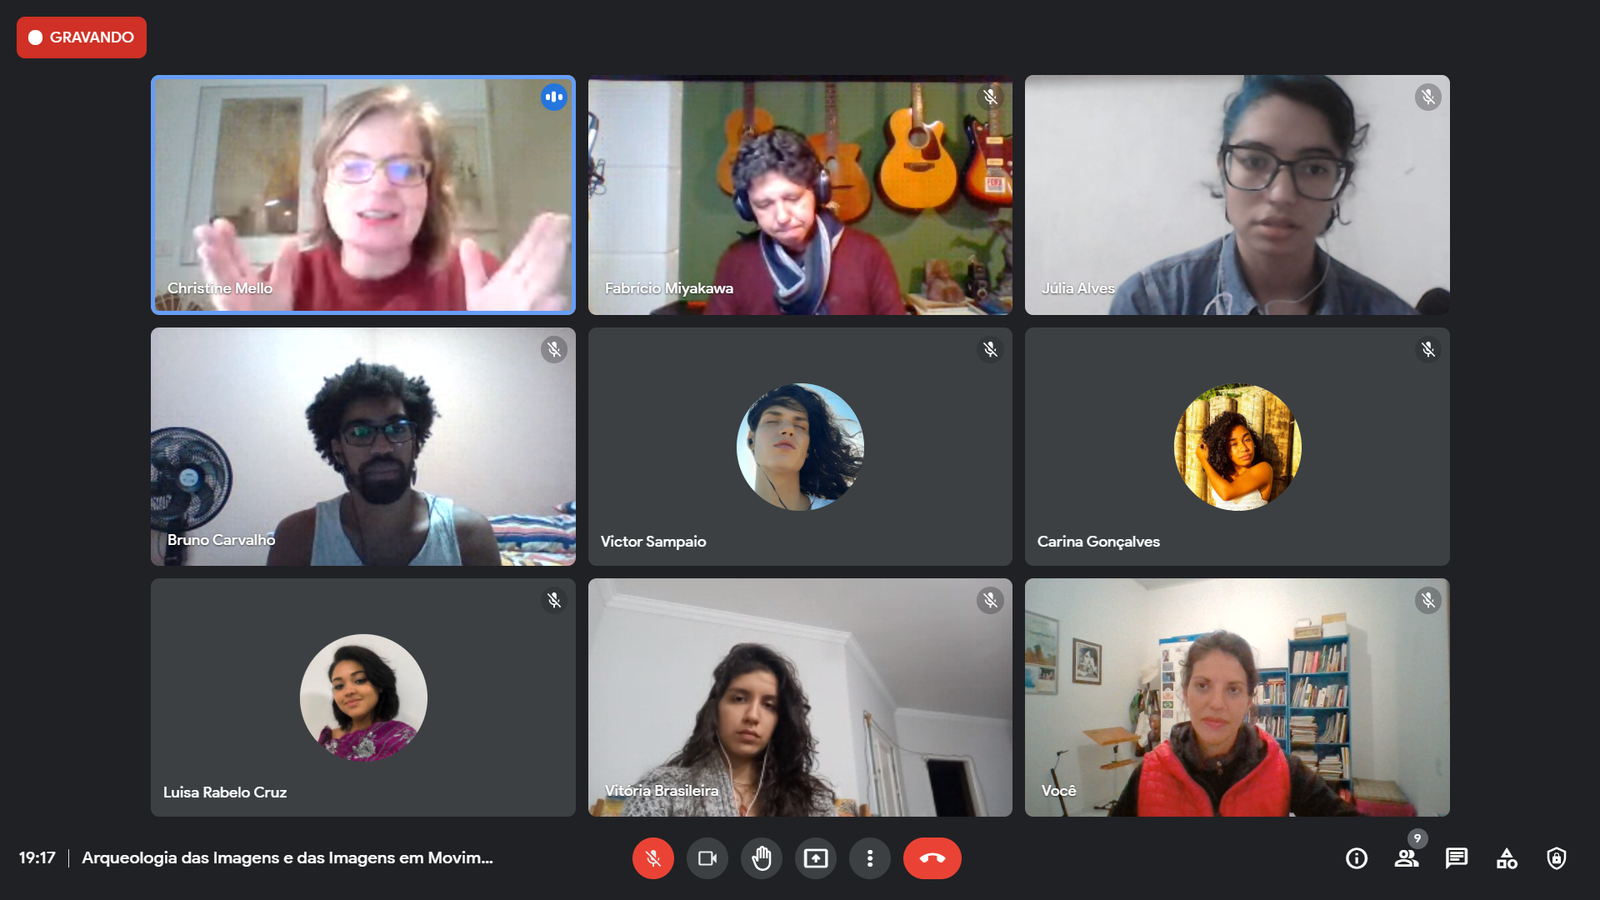Open the three-dot more options menu

(x=870, y=858)
